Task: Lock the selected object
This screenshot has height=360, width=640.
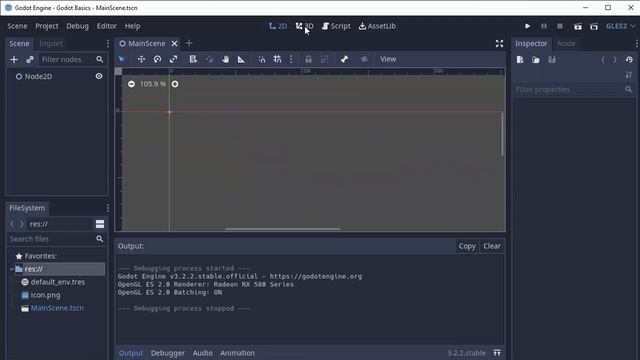Action: pos(308,59)
